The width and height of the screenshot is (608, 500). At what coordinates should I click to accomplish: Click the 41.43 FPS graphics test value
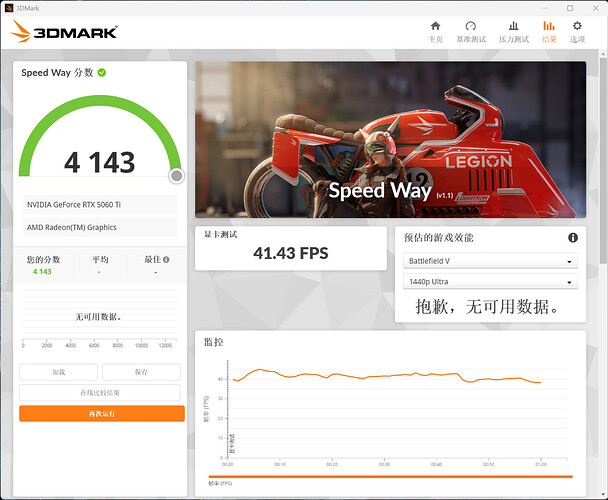click(291, 253)
